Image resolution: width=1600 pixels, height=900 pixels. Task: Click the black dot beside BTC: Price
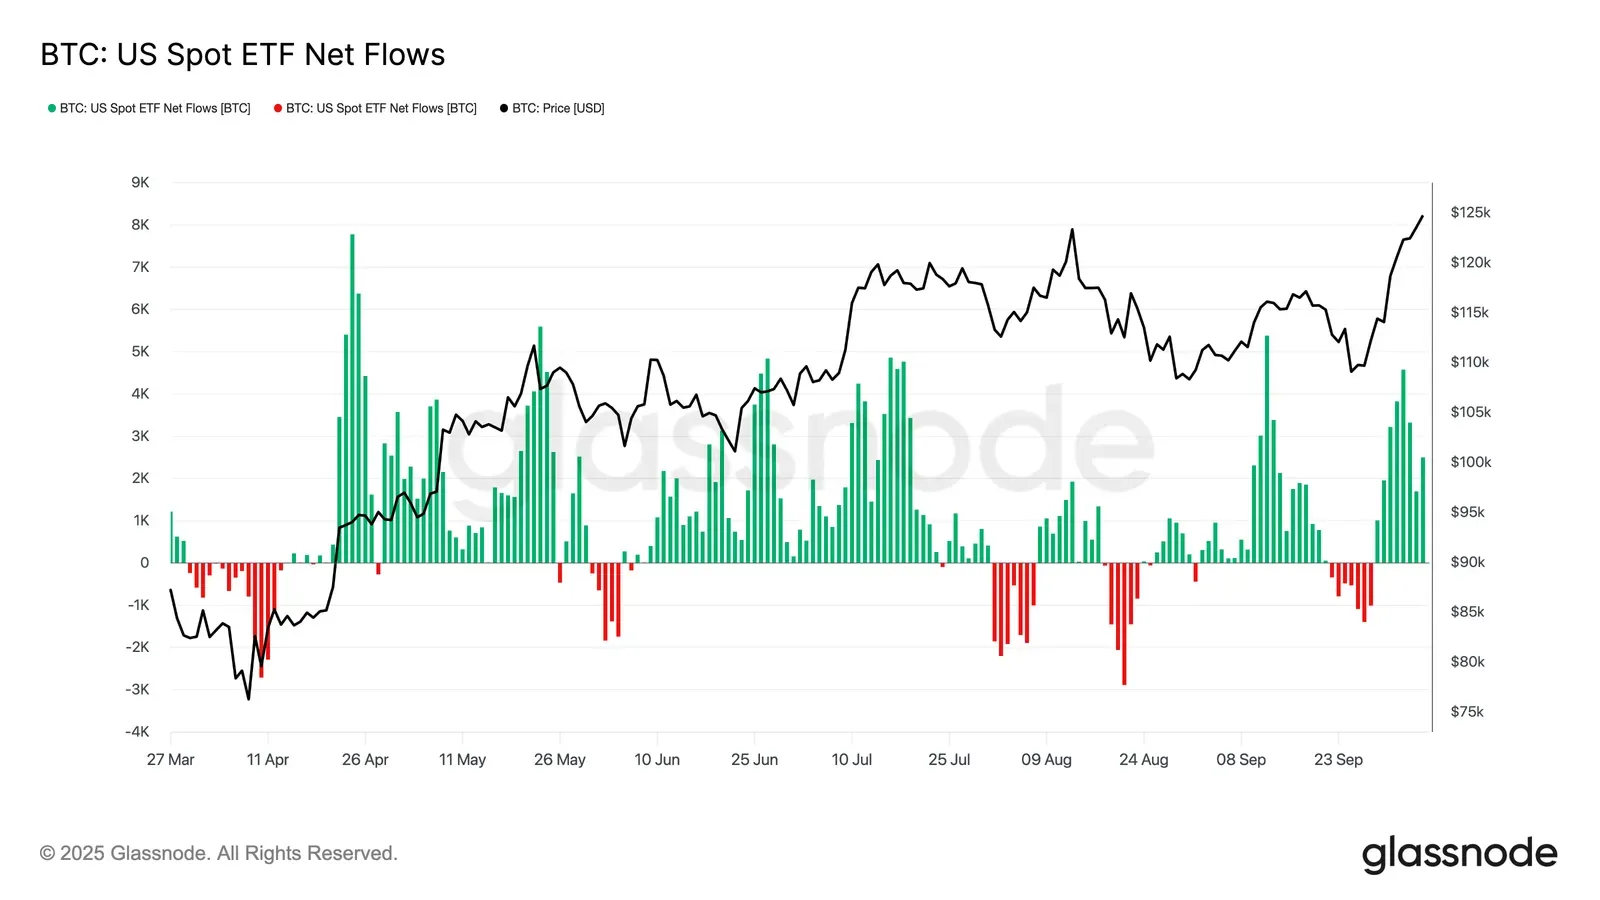504,108
